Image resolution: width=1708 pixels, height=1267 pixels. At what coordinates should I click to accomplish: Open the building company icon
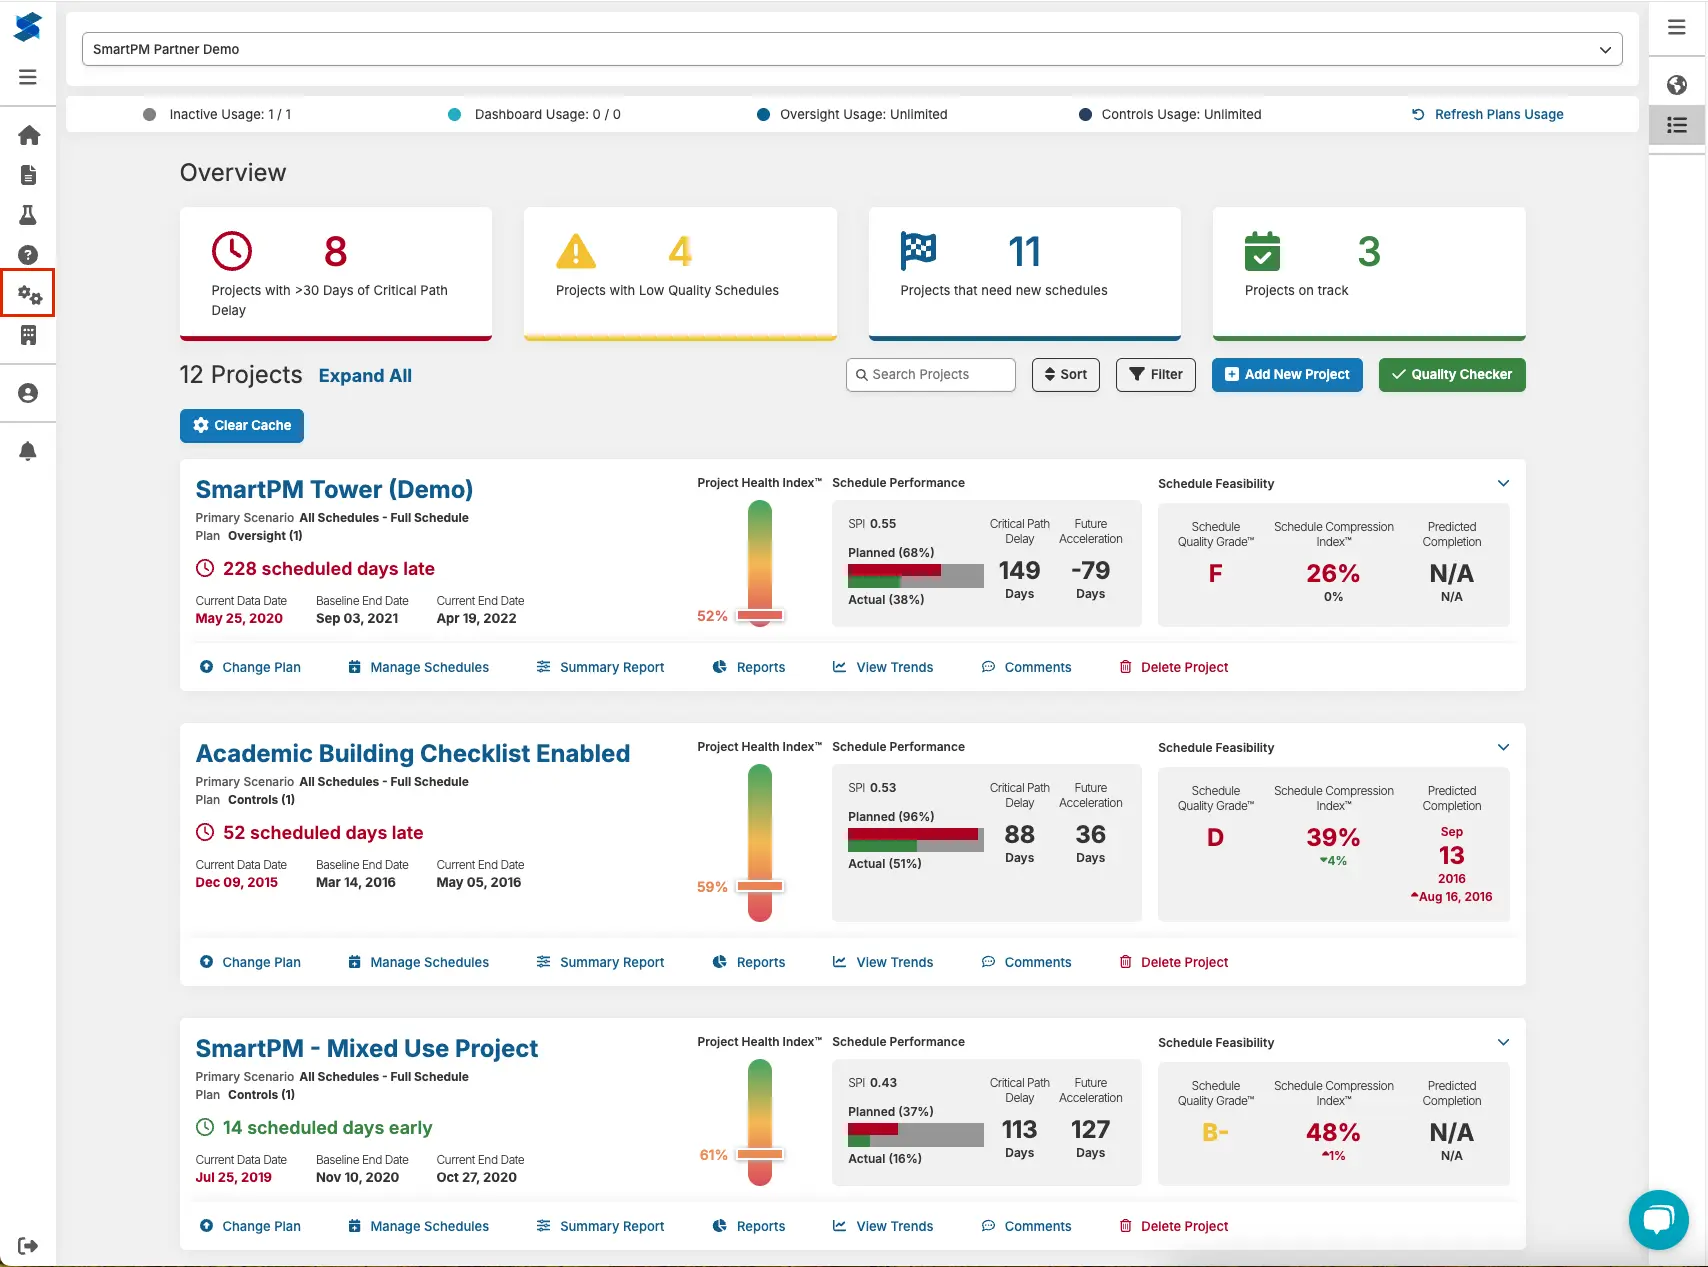(28, 335)
